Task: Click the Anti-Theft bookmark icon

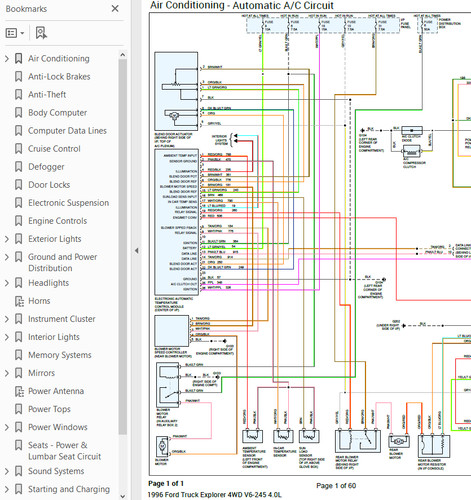Action: pos(19,95)
